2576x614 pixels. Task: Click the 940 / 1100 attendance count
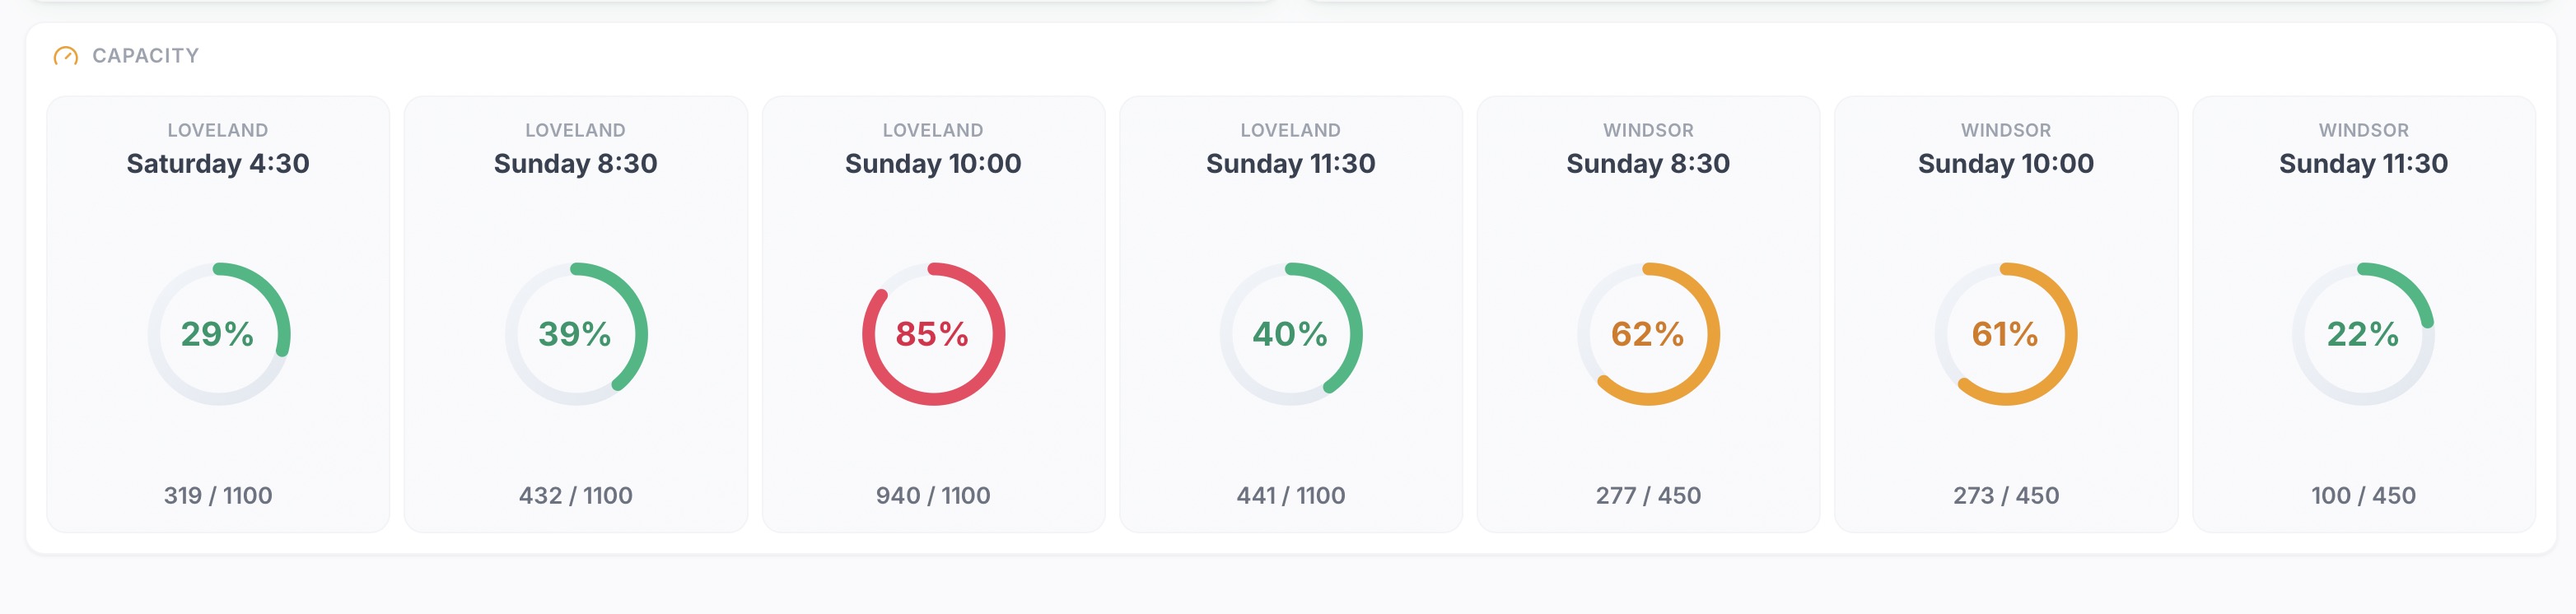point(934,495)
